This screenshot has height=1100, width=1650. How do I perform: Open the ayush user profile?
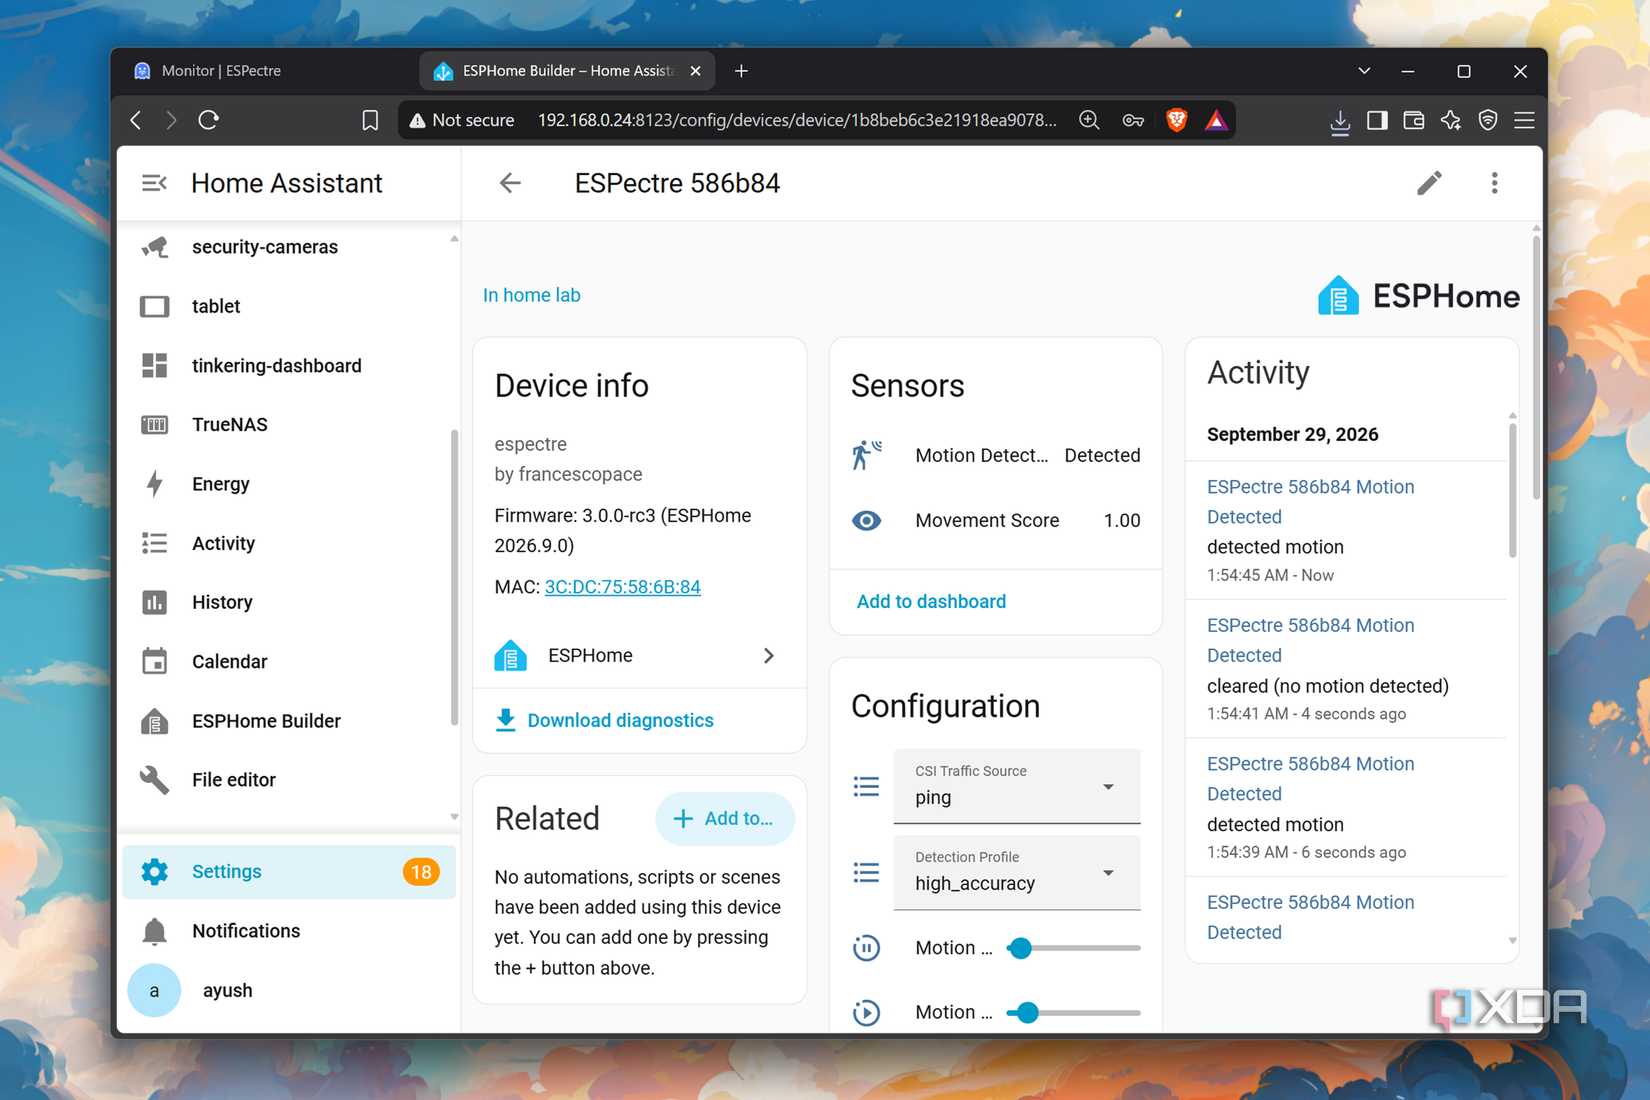[x=290, y=990]
